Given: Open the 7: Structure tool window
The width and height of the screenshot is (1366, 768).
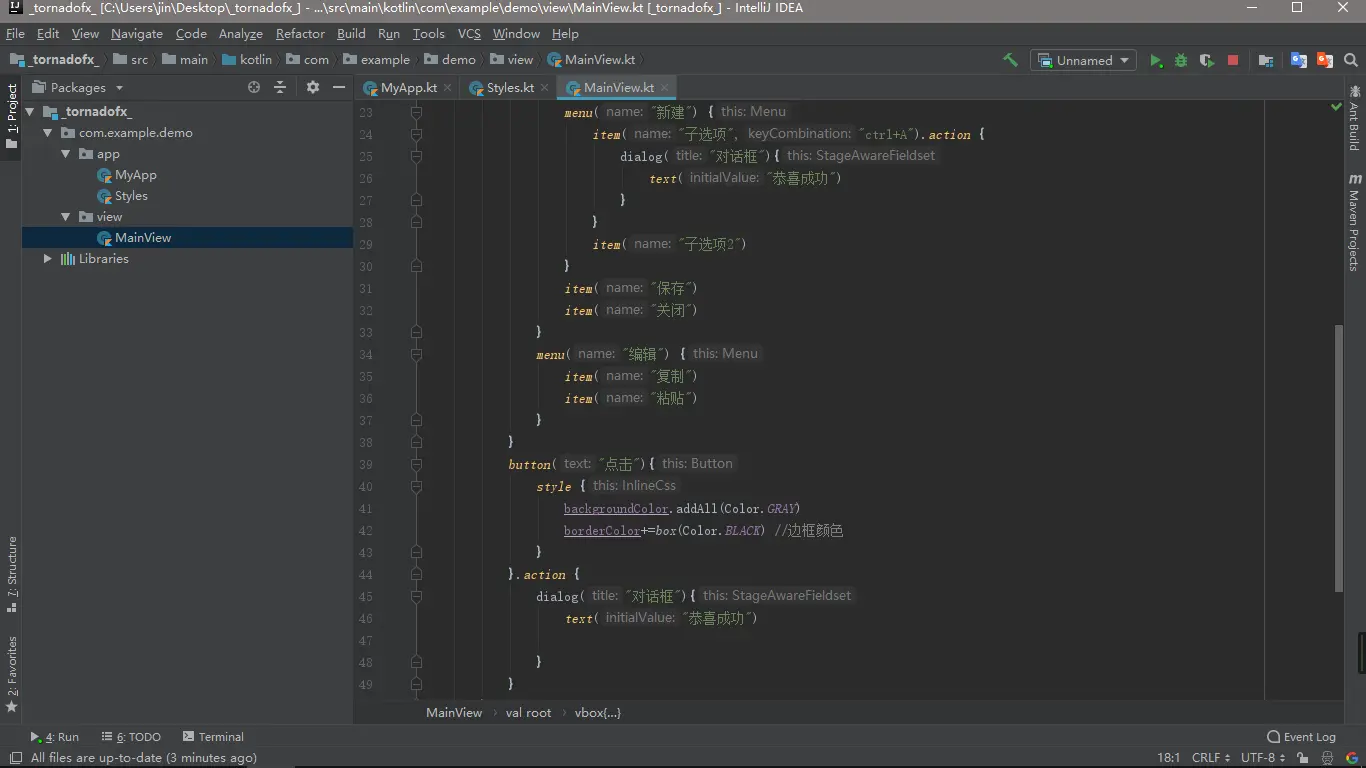Looking at the screenshot, I should click(11, 572).
